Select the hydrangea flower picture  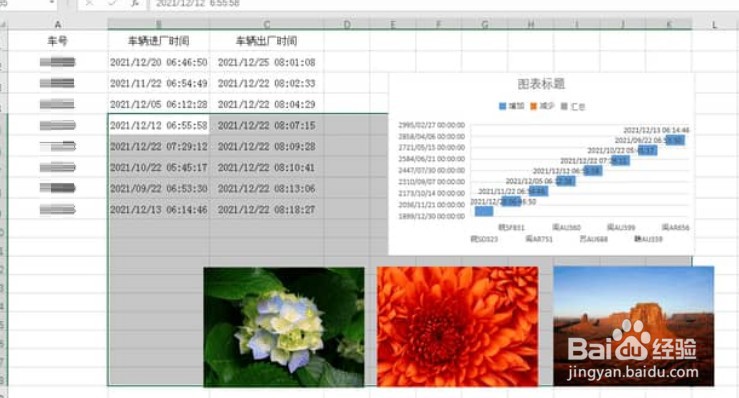284,327
